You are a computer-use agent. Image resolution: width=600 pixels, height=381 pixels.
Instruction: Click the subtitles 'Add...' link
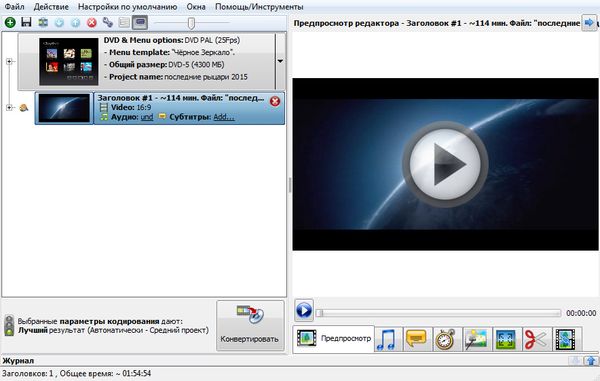click(224, 117)
